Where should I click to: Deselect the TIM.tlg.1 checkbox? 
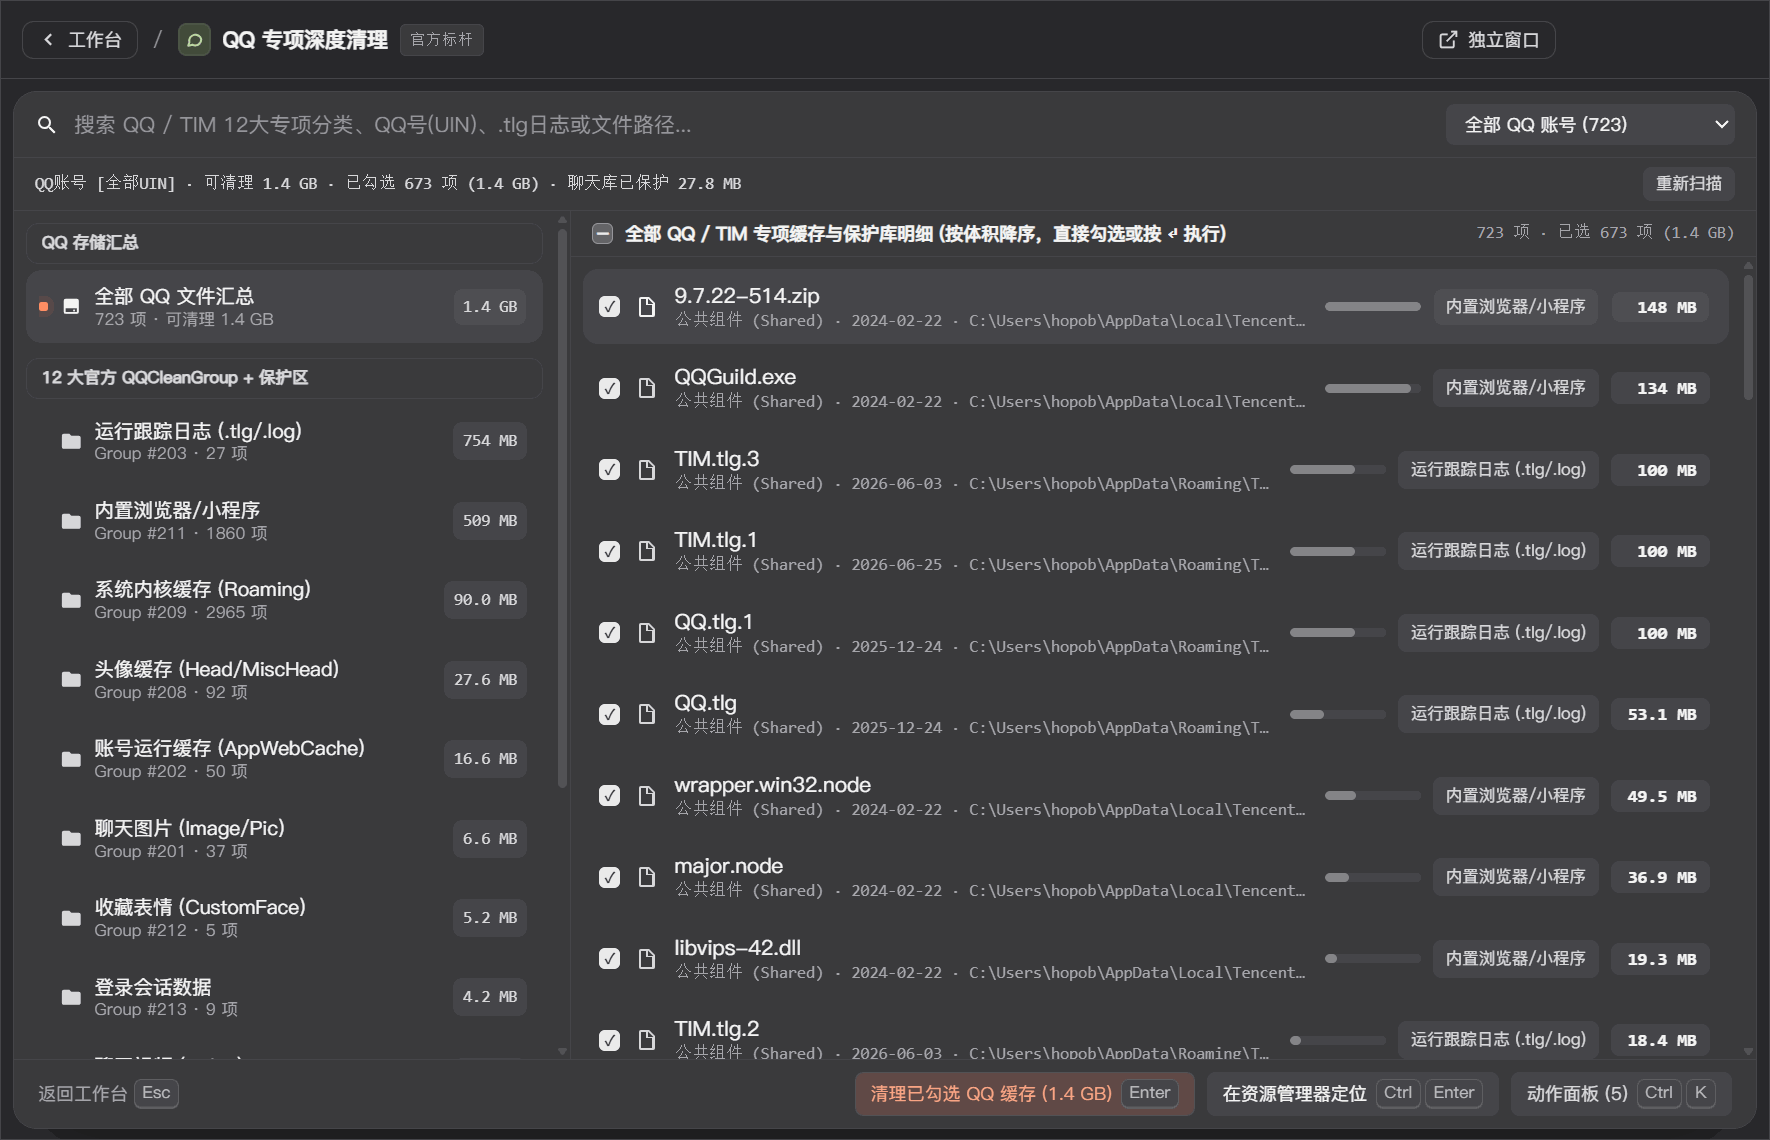[x=609, y=551]
